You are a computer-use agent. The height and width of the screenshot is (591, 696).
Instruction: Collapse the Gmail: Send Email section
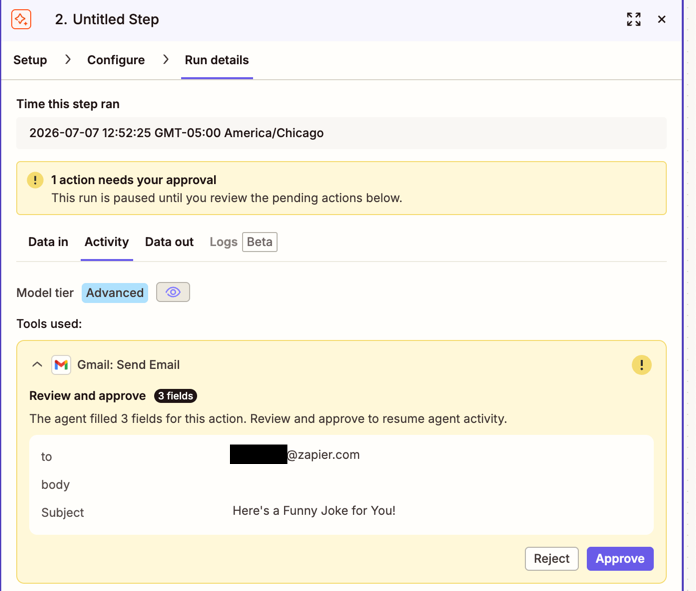point(37,365)
